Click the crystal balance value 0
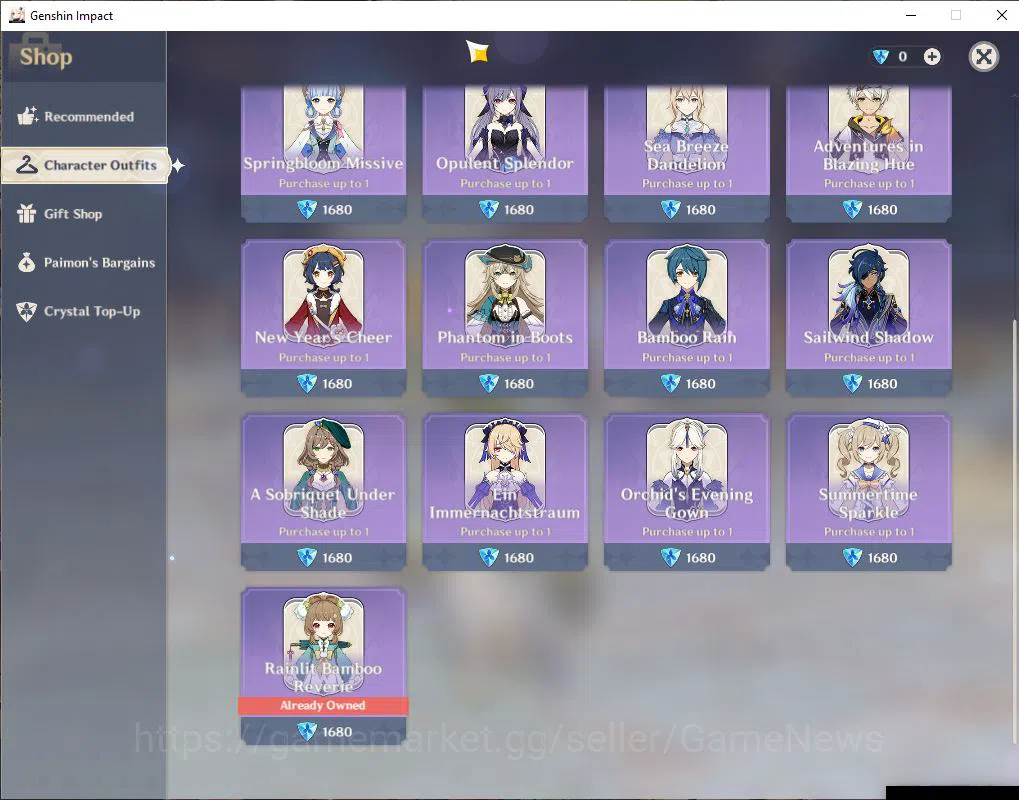The width and height of the screenshot is (1019, 800). click(x=902, y=57)
